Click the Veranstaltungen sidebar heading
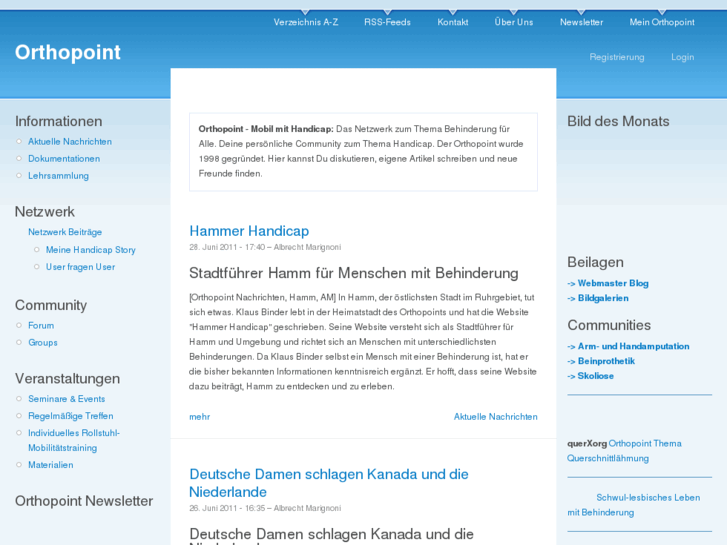The width and height of the screenshot is (727, 545). (67, 378)
